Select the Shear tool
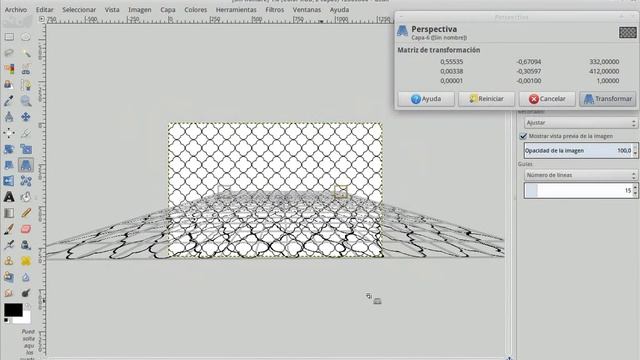640x360 pixels. point(9,165)
